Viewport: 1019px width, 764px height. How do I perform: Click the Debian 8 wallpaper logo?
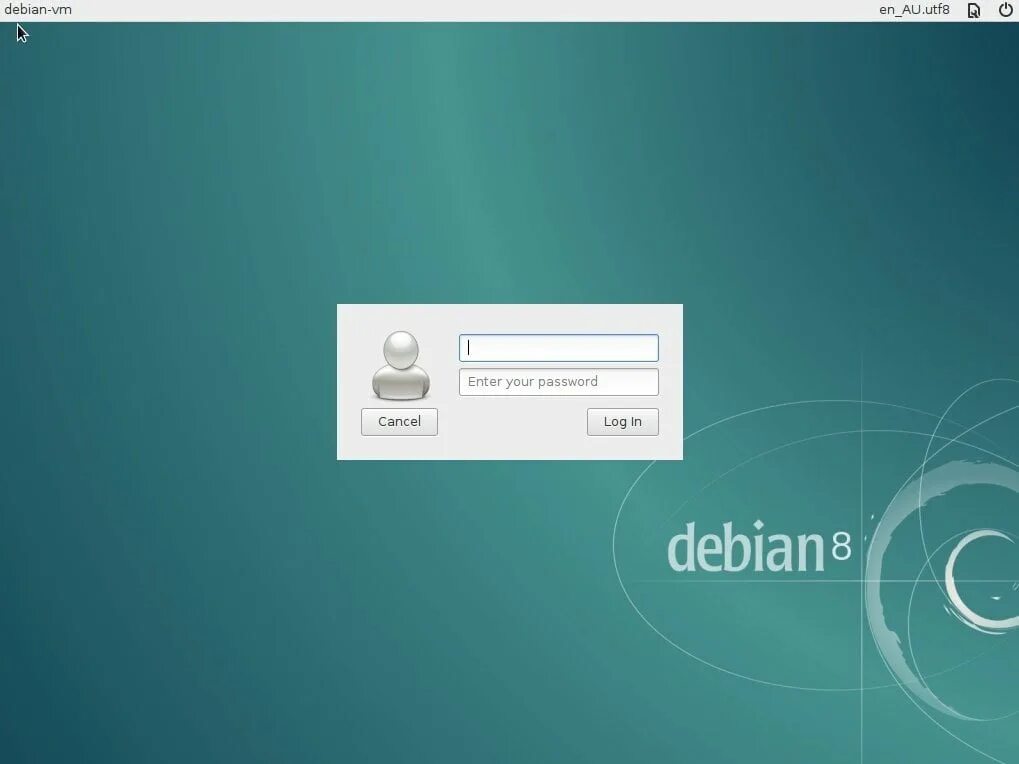coord(760,548)
